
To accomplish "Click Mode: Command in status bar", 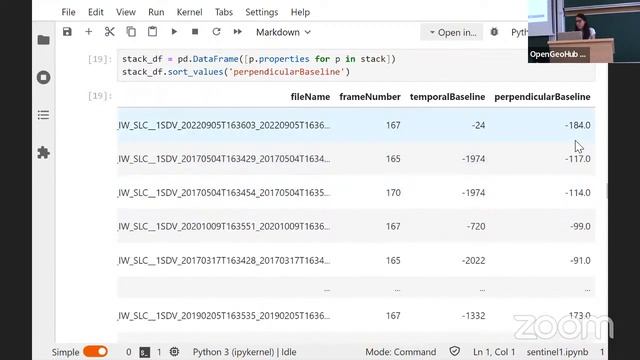I will 400,352.
